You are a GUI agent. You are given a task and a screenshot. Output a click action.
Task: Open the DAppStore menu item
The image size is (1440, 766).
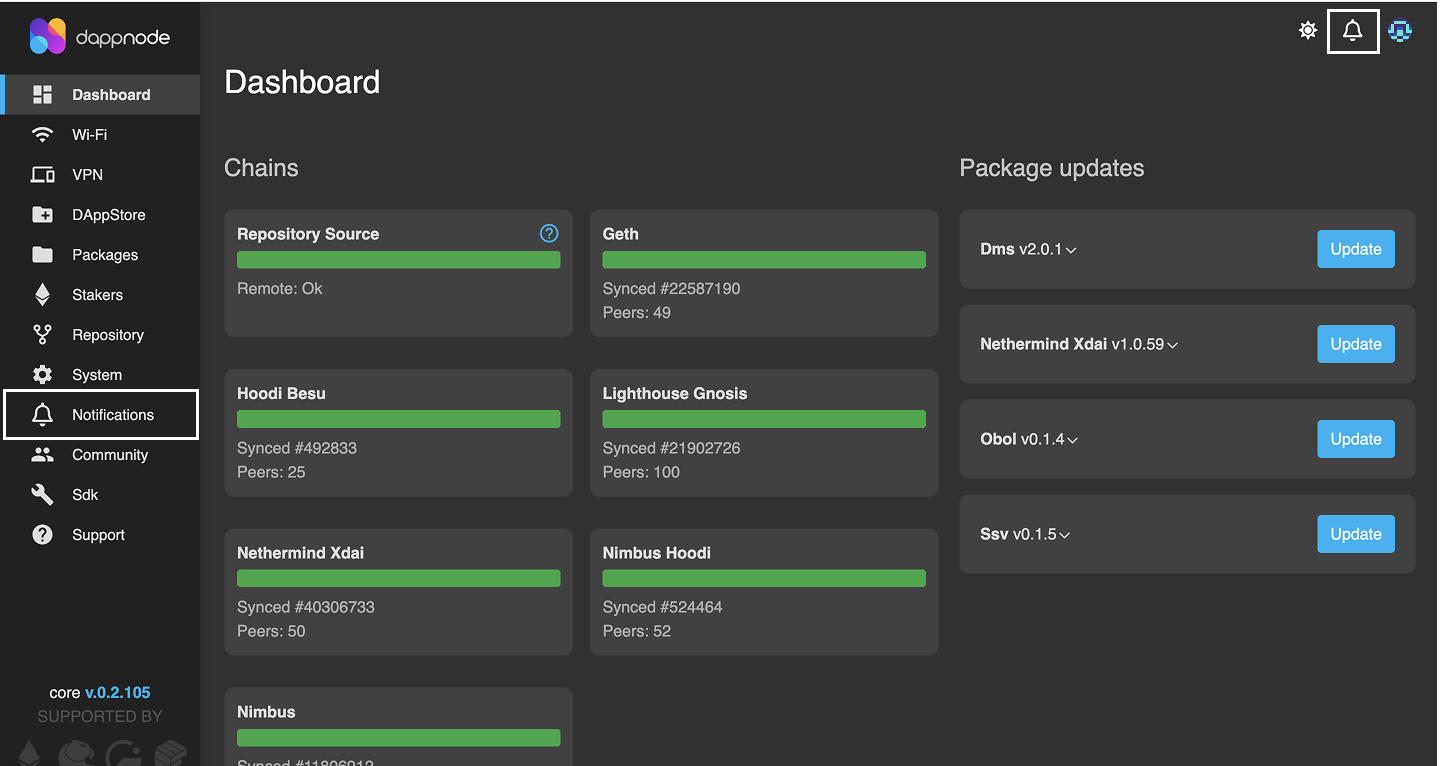(x=108, y=215)
